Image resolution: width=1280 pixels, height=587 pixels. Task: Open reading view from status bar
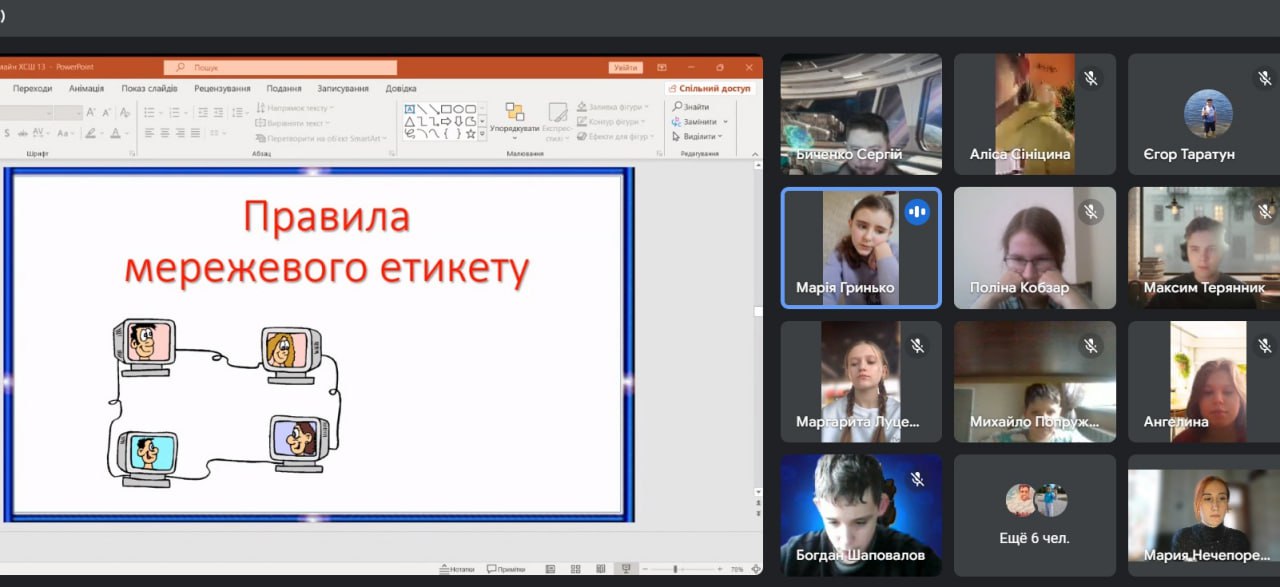coord(600,569)
